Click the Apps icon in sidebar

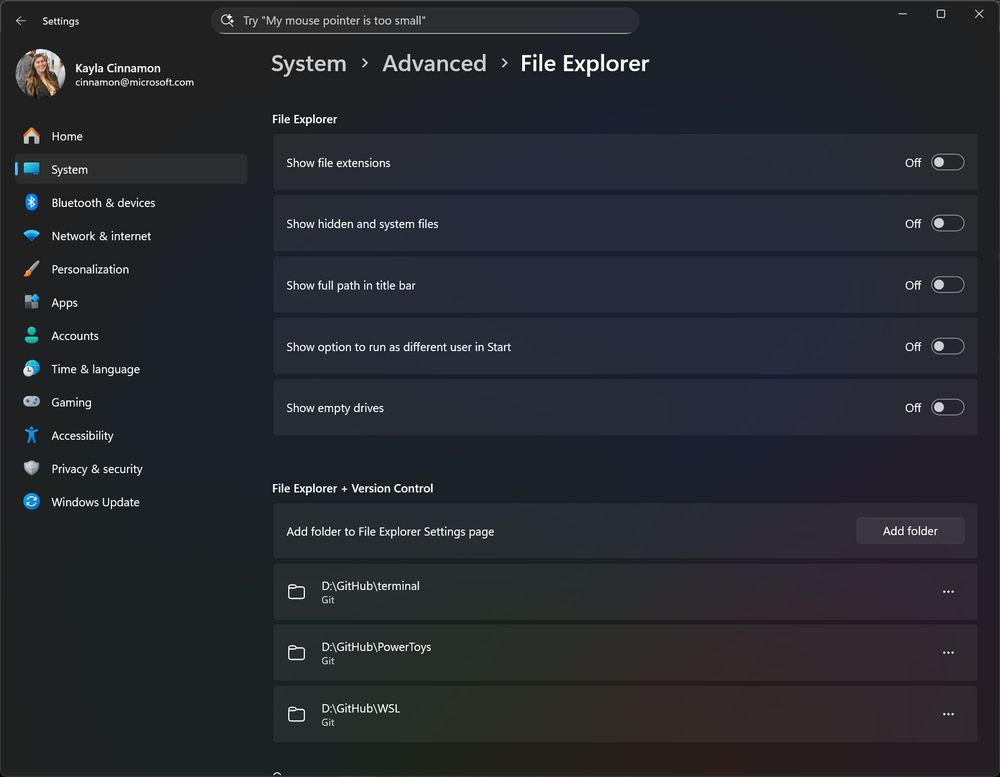tap(31, 302)
